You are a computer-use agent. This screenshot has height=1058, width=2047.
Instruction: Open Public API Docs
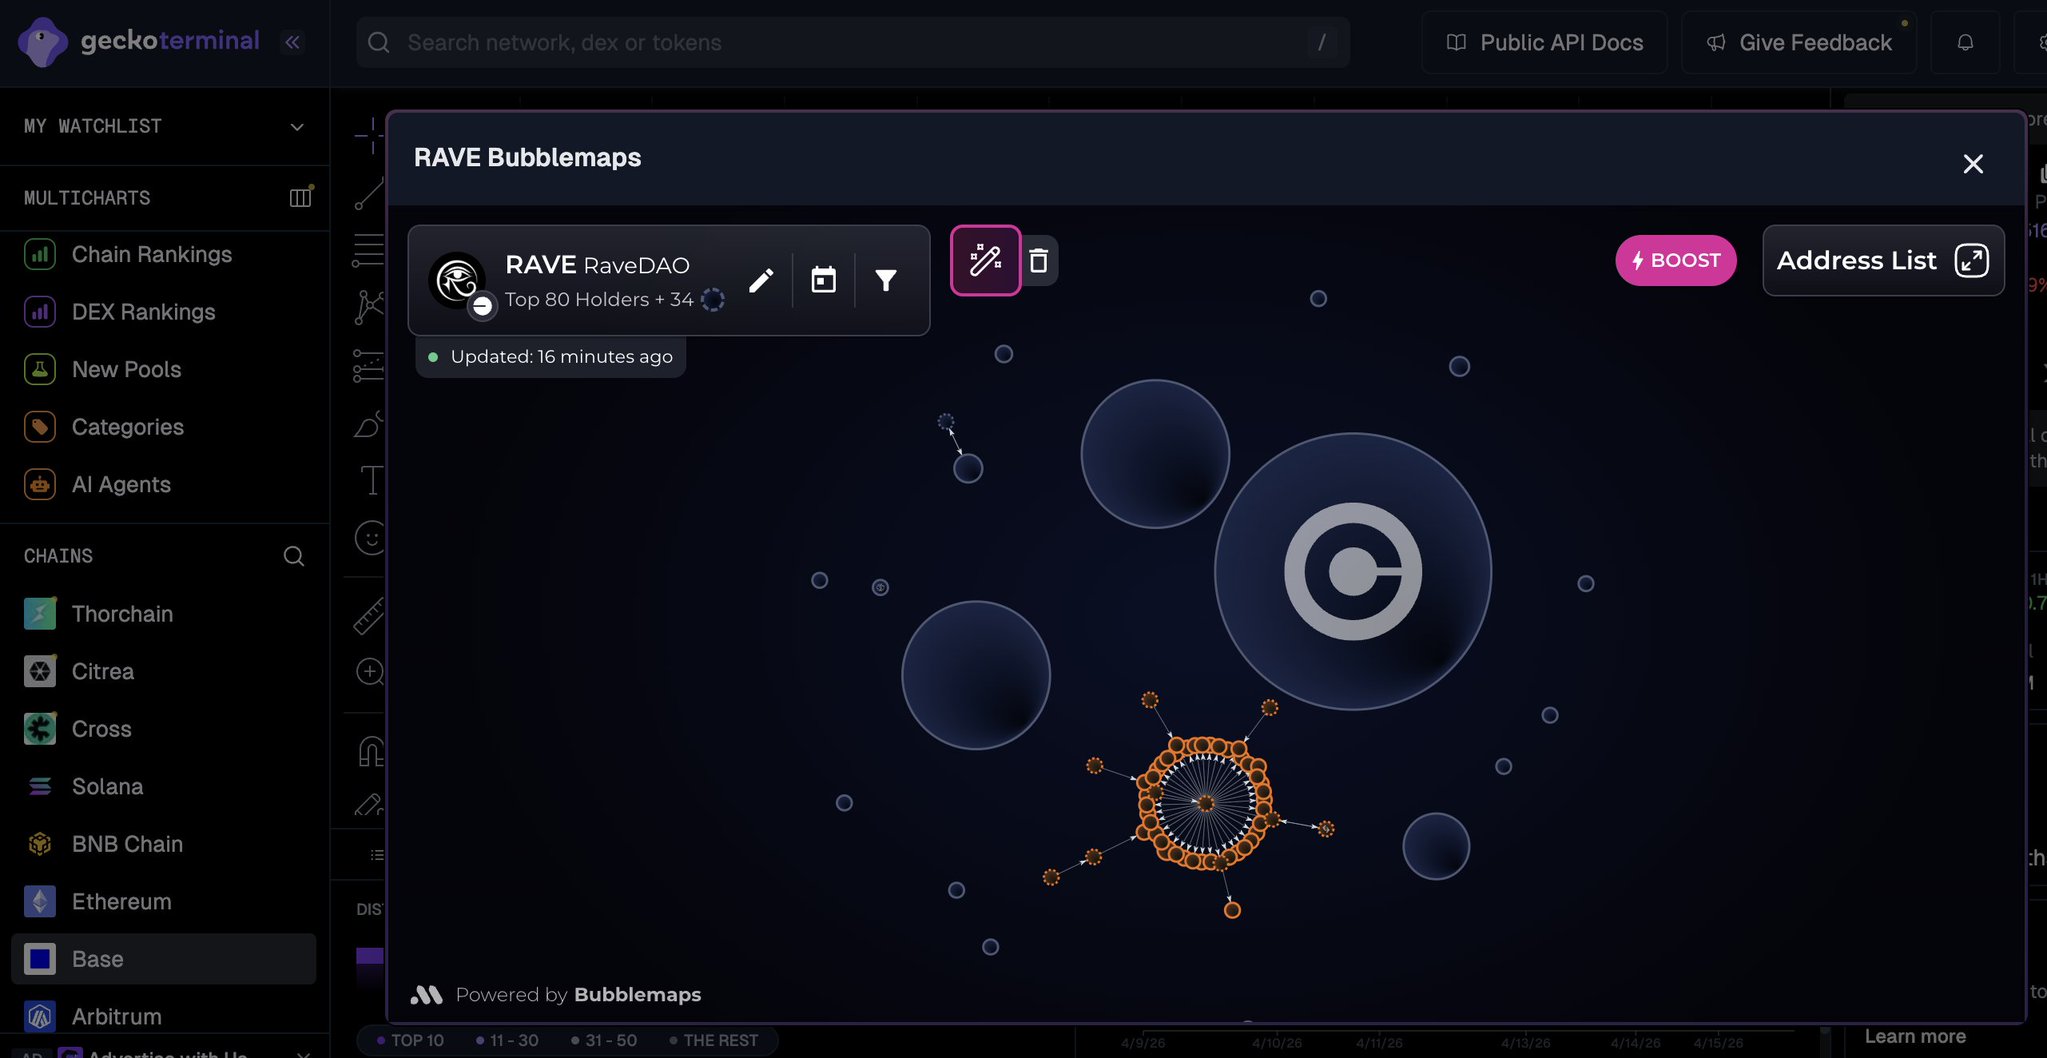click(1545, 42)
